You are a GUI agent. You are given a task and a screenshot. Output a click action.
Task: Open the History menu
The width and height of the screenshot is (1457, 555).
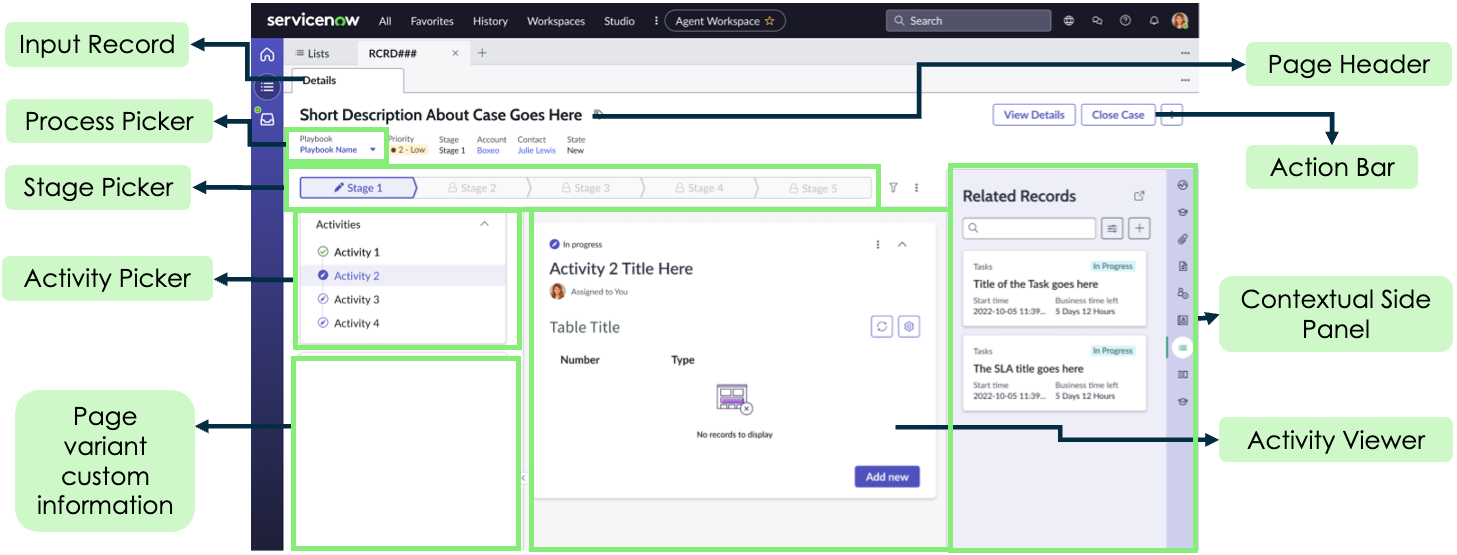pos(490,21)
